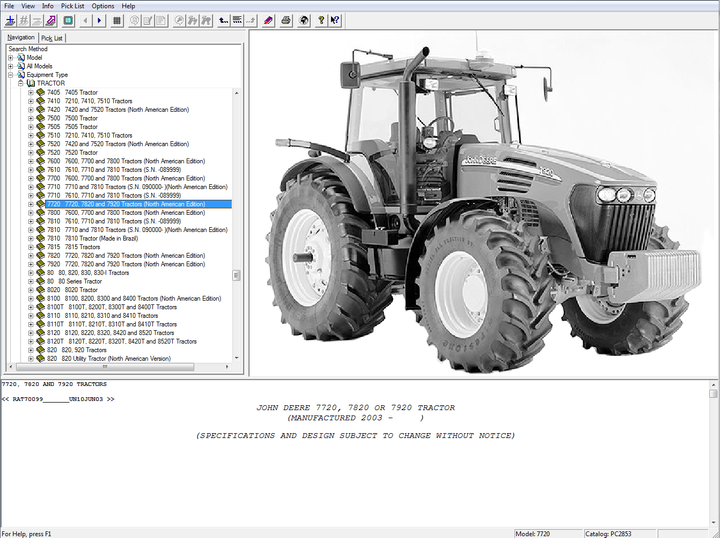Select the 7920 tractors catalog entry
Screen dimensions: 720x538
point(126,264)
